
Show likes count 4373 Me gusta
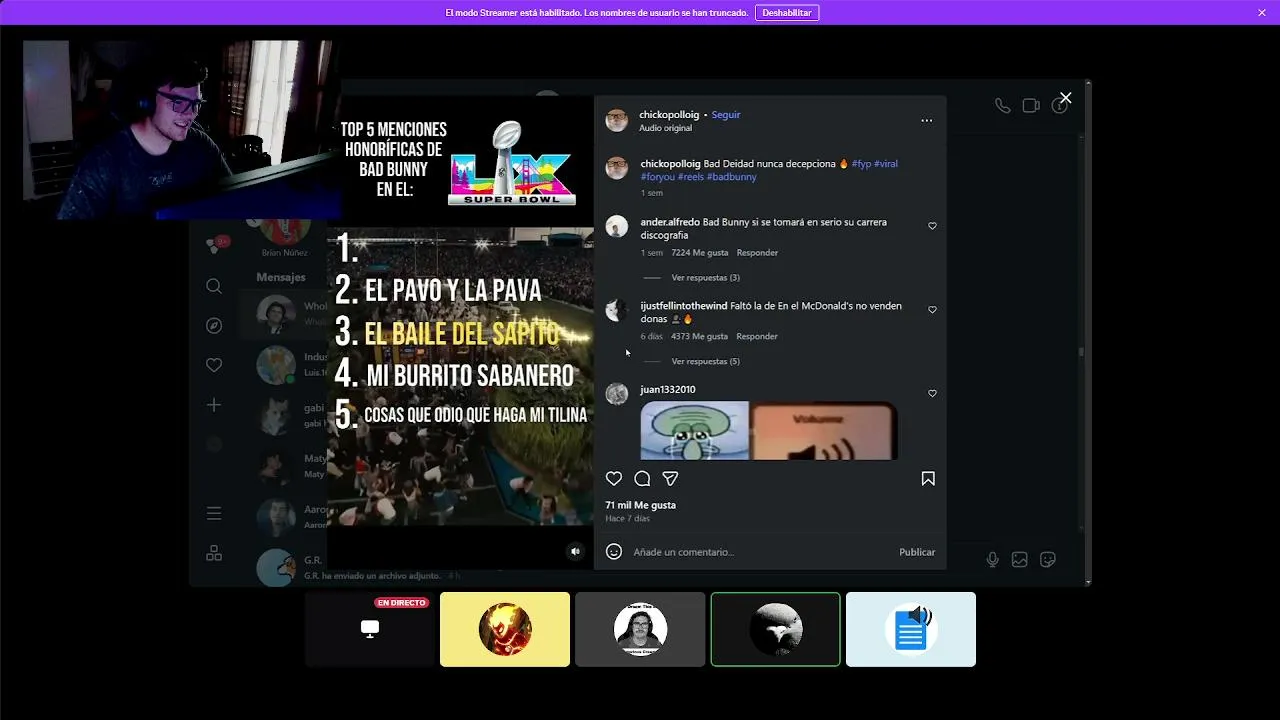[x=700, y=337]
